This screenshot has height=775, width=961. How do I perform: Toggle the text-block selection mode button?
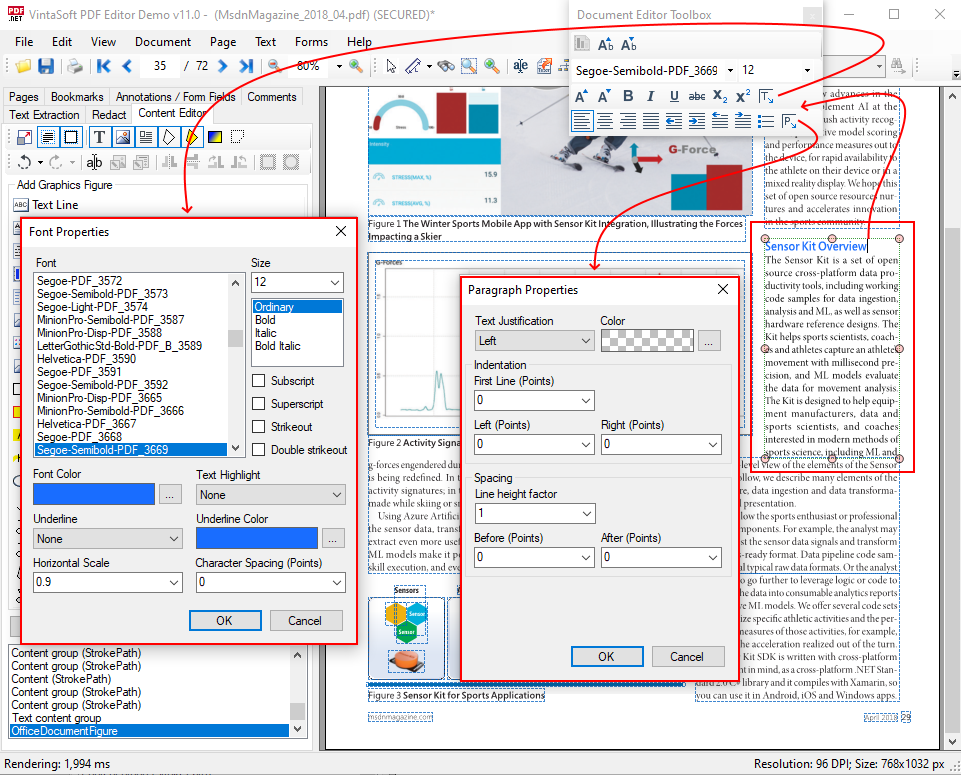(x=48, y=137)
